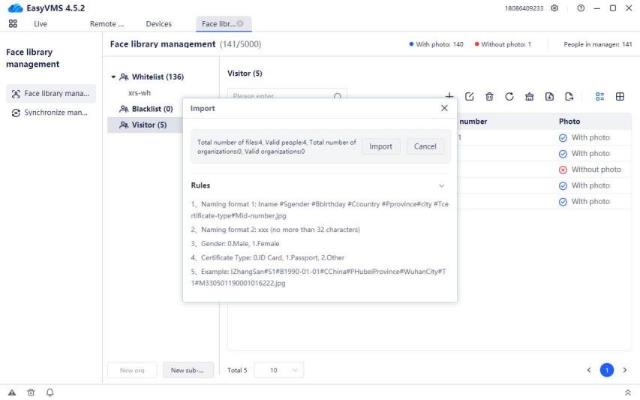
Task: Click the edit person icon in toolbar
Action: coord(470,96)
